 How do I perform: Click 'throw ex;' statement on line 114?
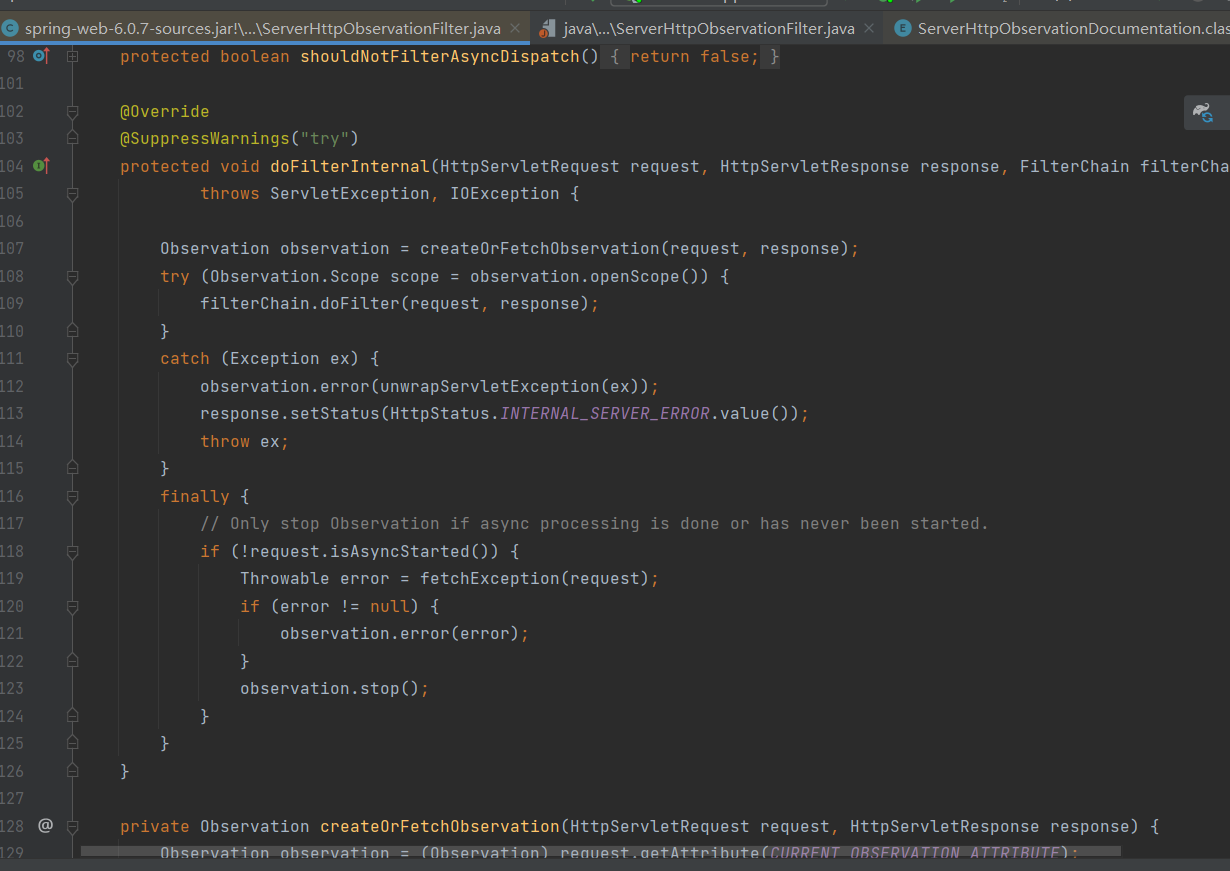(245, 441)
